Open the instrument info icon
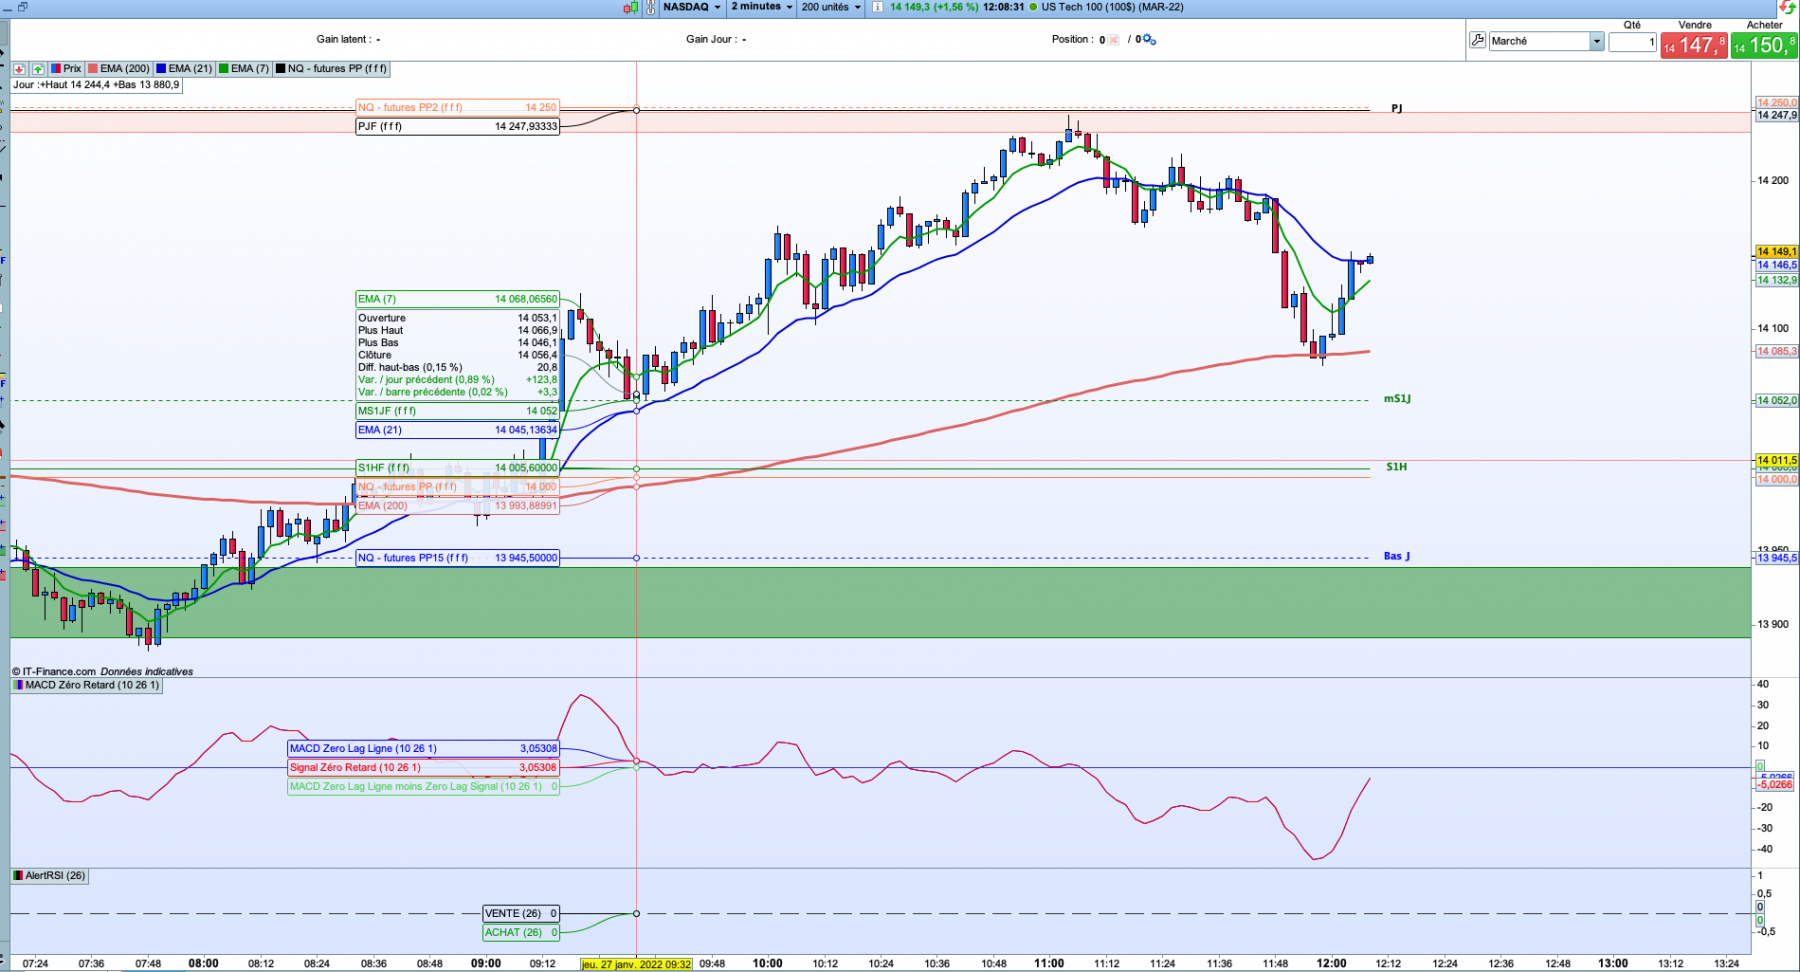Viewport: 1800px width, 972px height. 877,7
